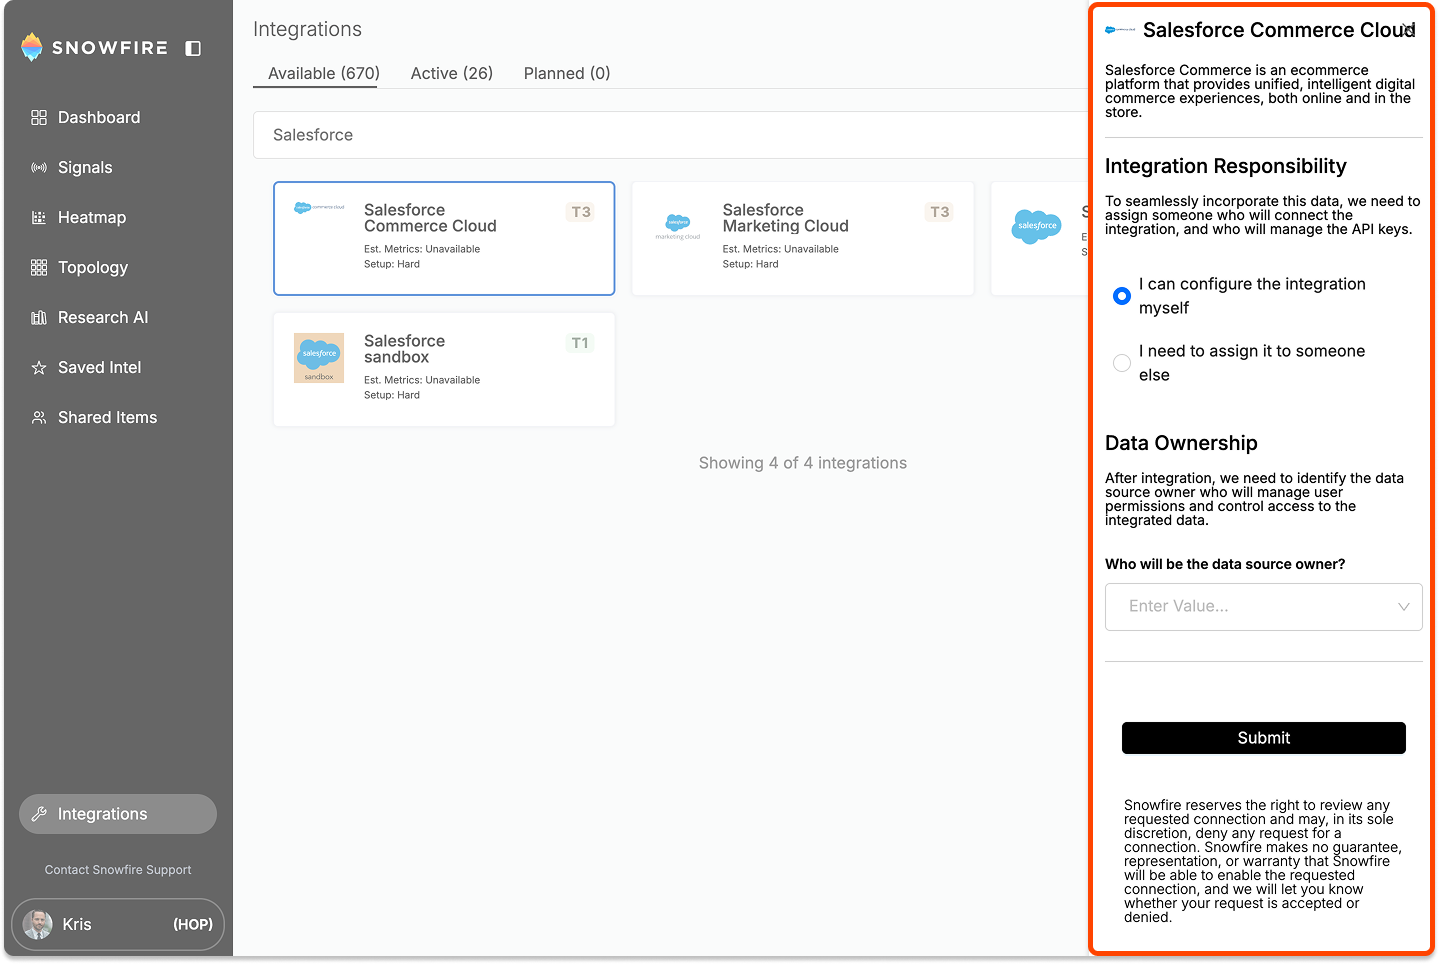Image resolution: width=1439 pixels, height=964 pixels.
Task: Click 'Est. Metrics: Unavailable' on Marketing Cloud card
Action: [781, 249]
